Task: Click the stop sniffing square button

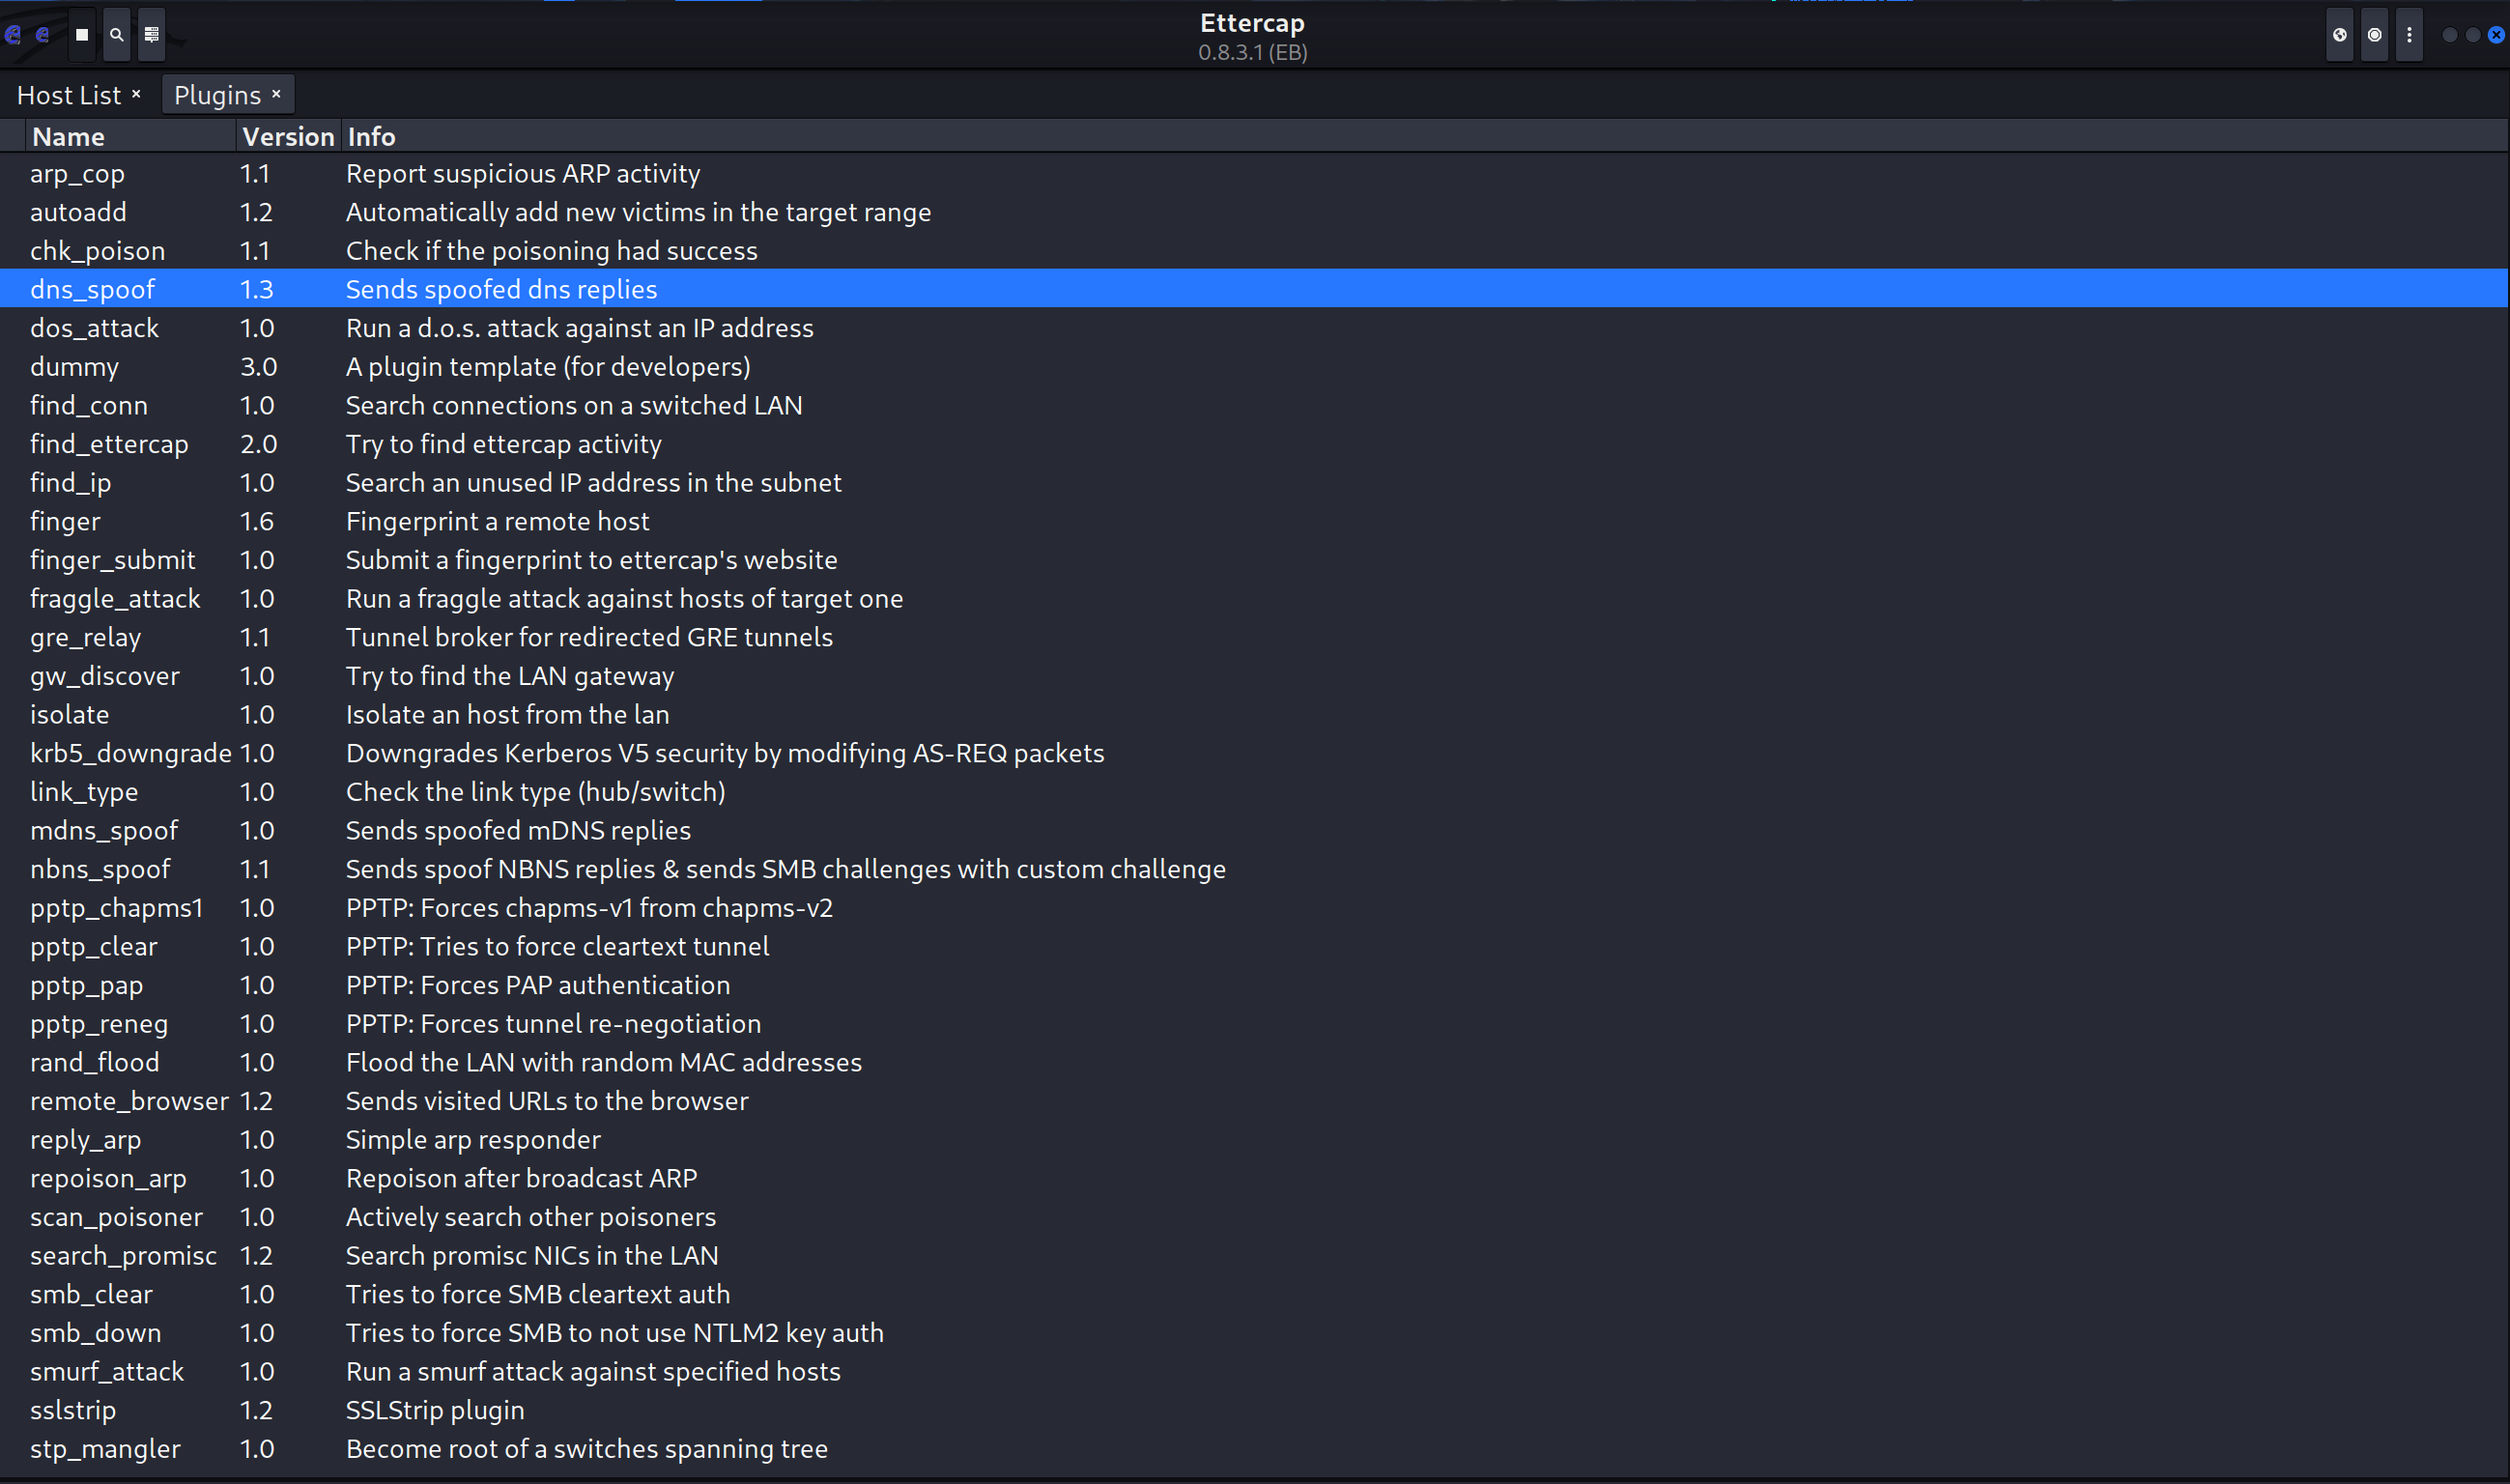Action: 82,34
